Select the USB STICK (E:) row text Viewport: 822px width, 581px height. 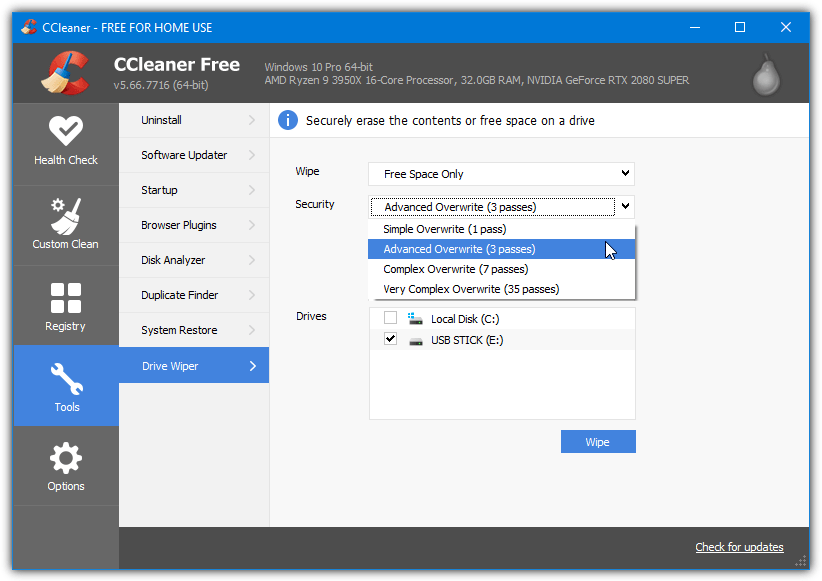(467, 340)
